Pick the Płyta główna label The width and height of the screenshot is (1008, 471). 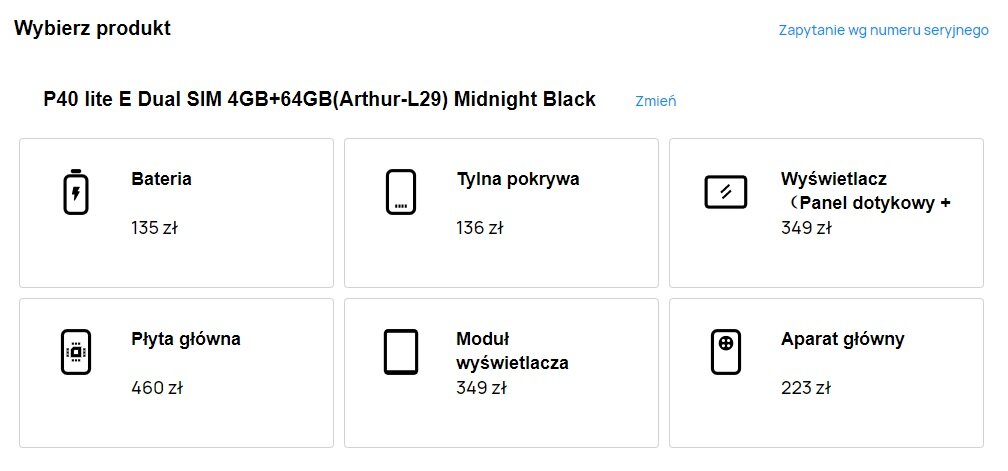pyautogui.click(x=186, y=339)
